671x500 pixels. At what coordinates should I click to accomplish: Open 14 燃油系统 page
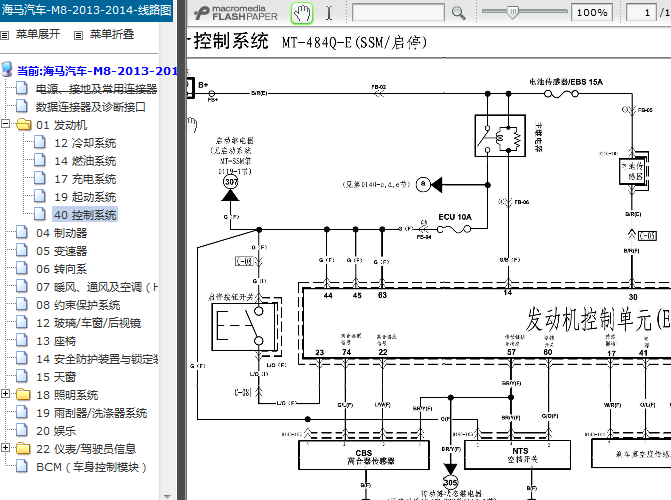pyautogui.click(x=85, y=161)
